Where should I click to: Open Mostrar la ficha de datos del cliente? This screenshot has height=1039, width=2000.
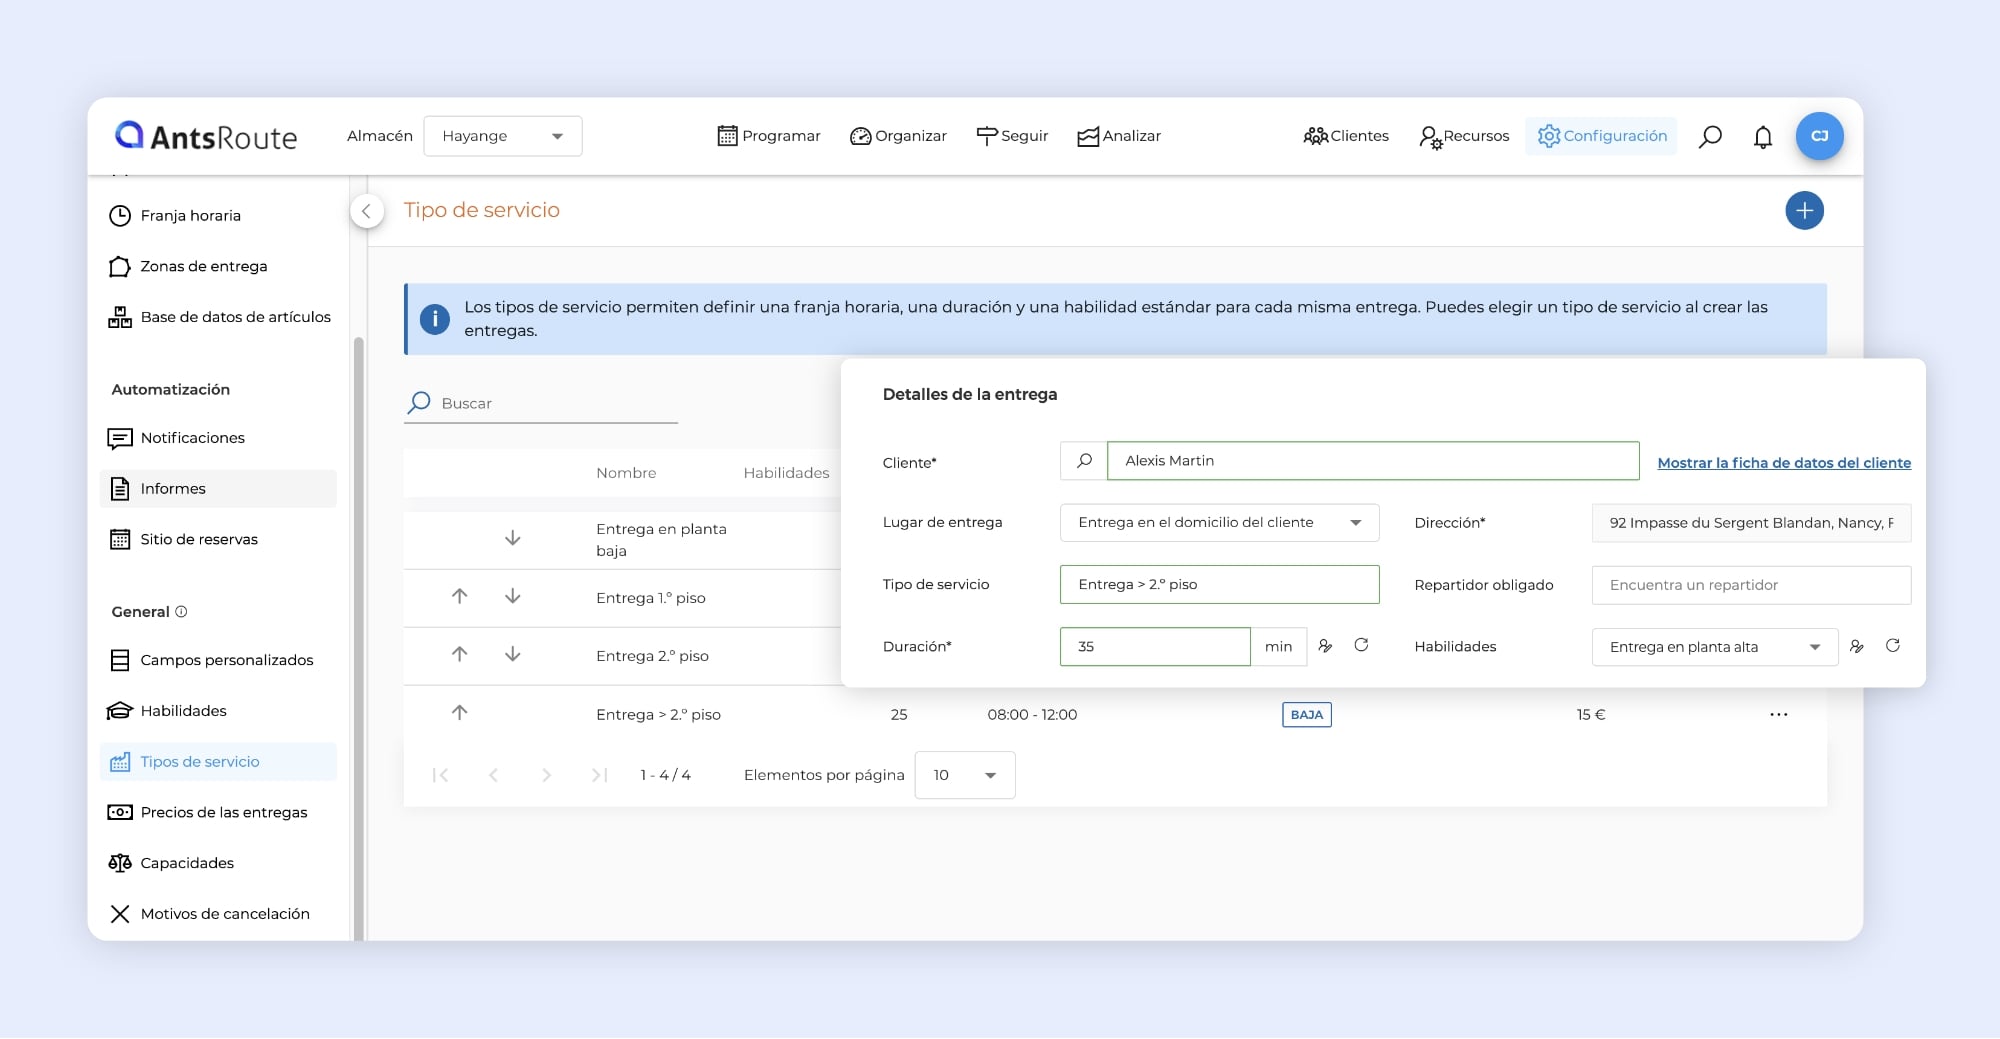coord(1783,463)
